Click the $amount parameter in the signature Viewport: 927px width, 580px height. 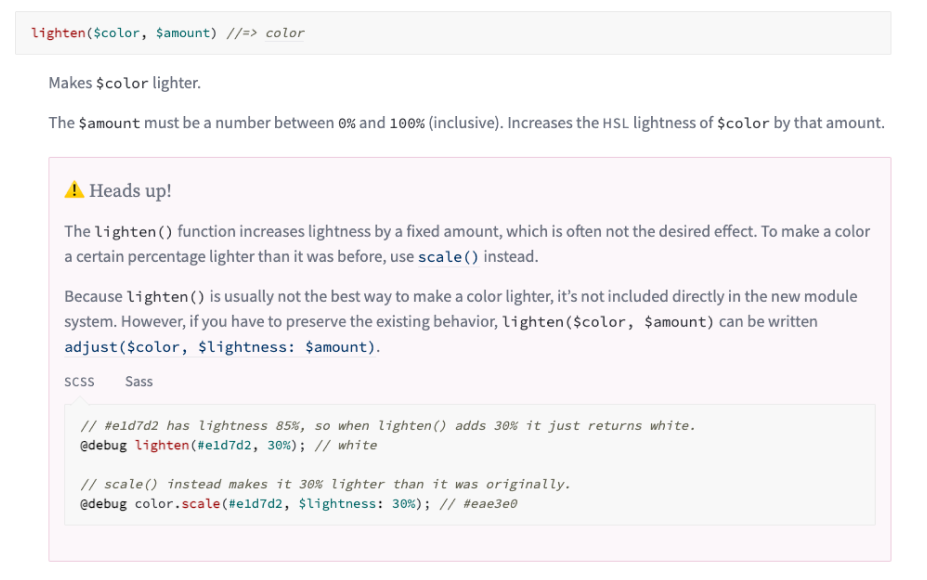tap(183, 33)
